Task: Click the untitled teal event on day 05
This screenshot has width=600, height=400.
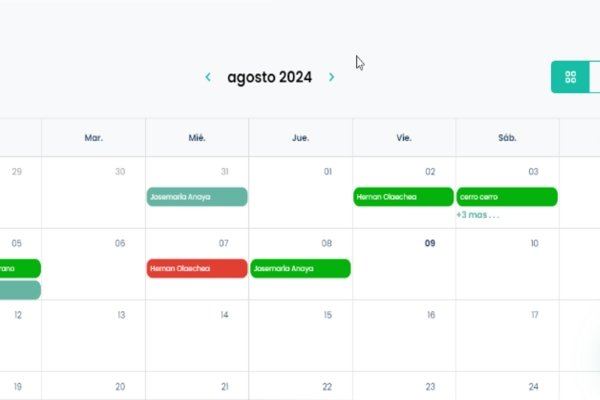Action: pos(20,290)
